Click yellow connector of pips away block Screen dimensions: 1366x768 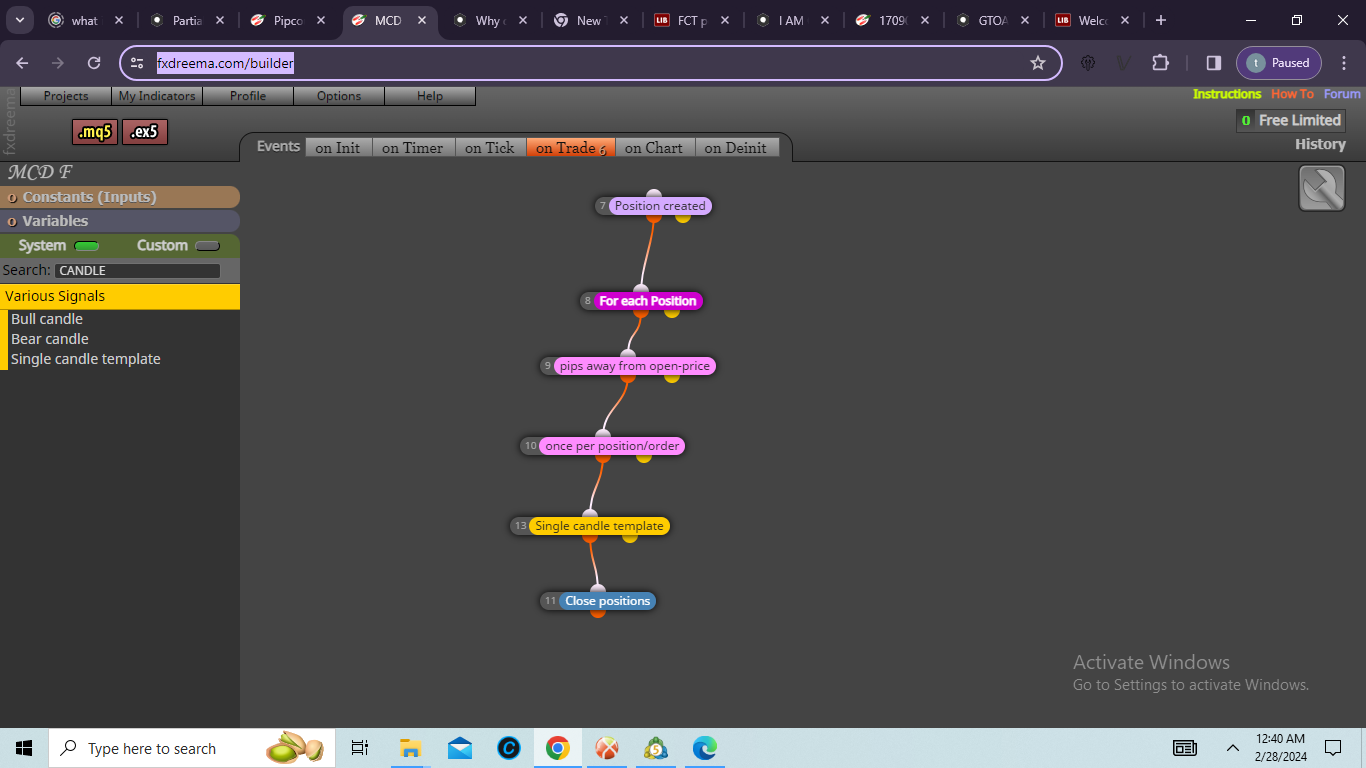(672, 377)
